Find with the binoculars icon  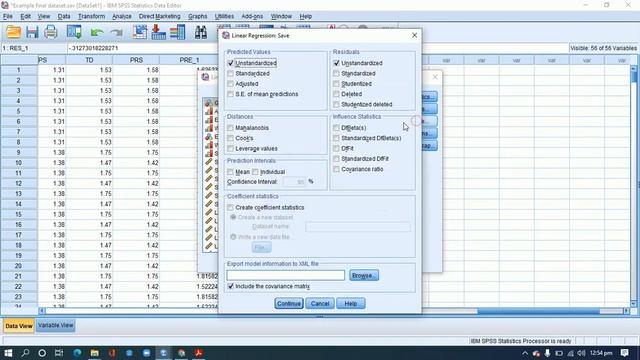(x=200, y=32)
